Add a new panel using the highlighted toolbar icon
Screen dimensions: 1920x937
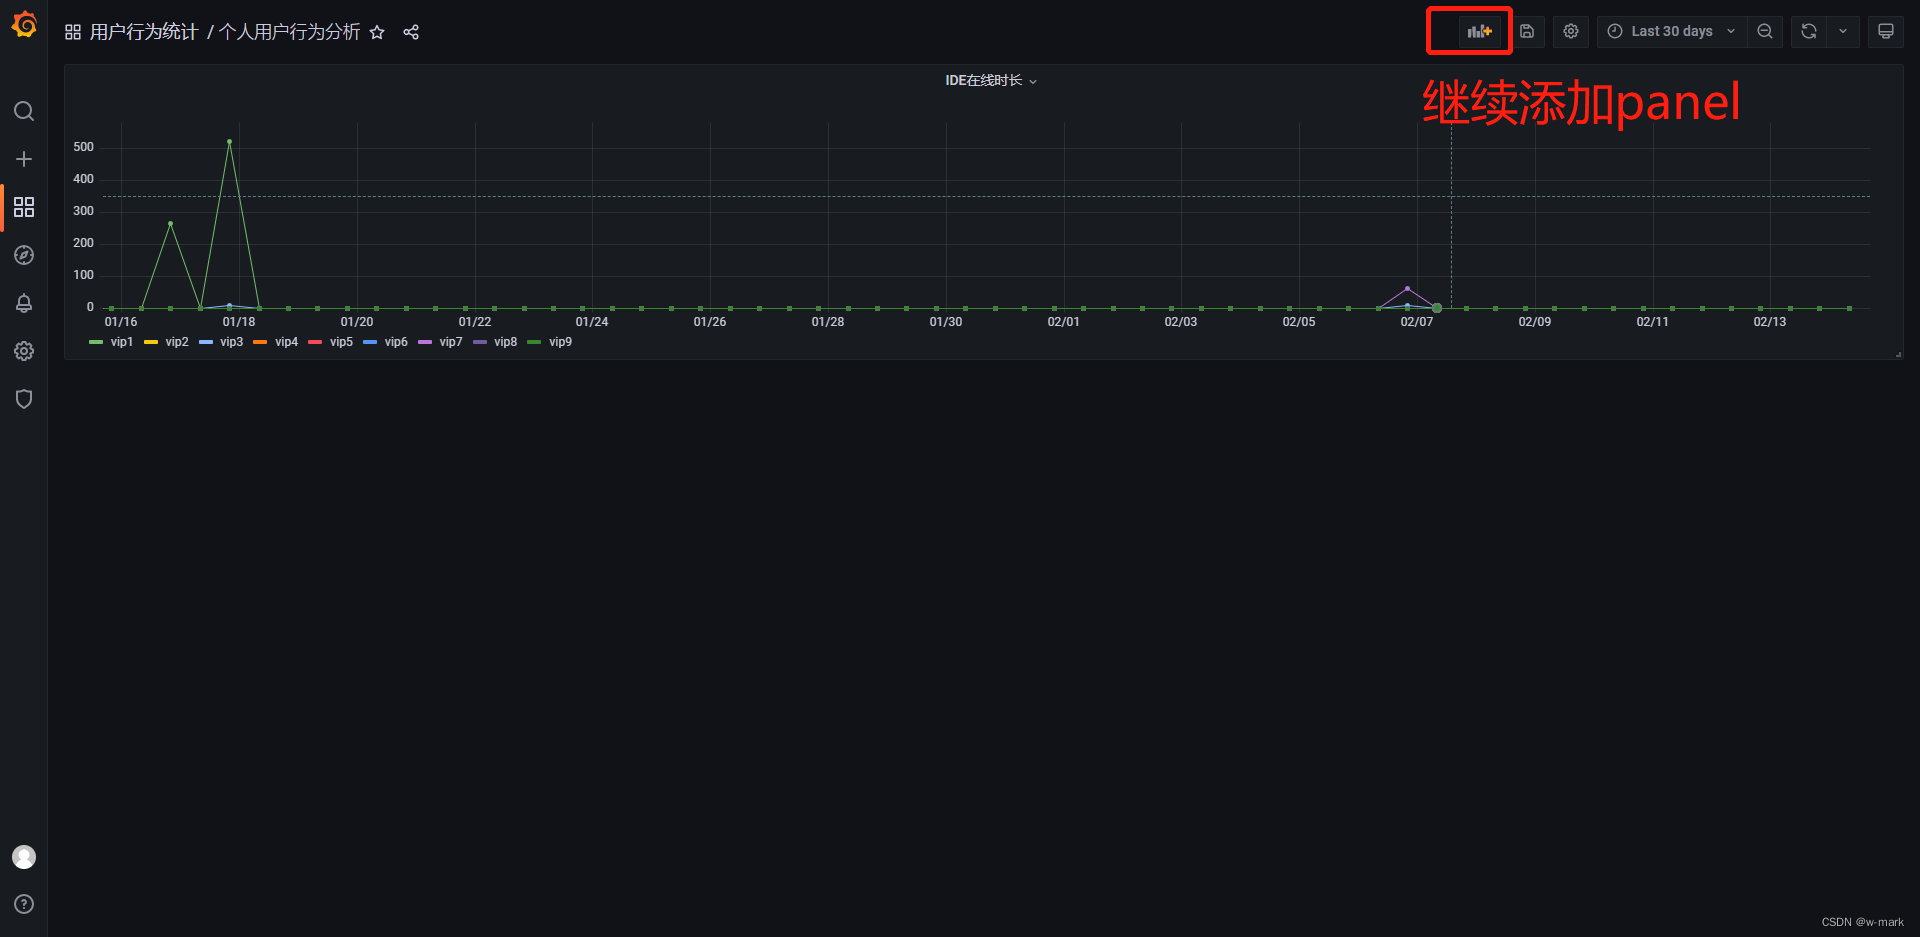(x=1479, y=31)
